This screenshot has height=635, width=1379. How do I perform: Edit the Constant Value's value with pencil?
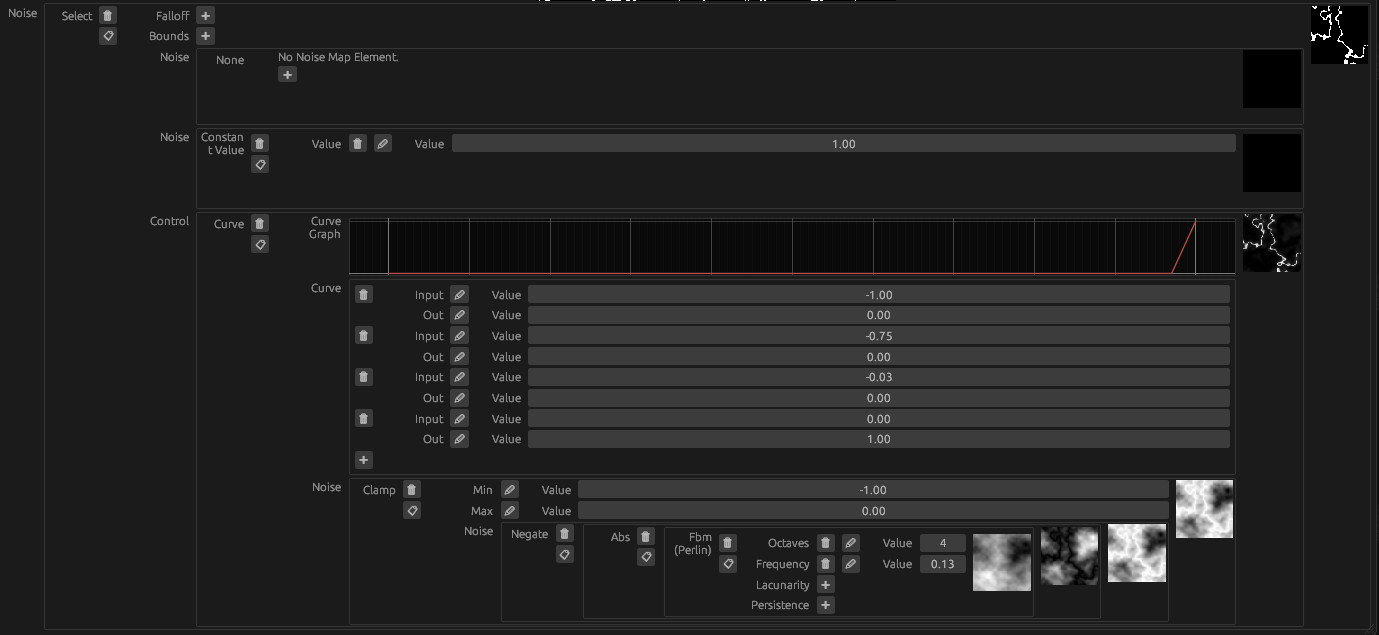pyautogui.click(x=382, y=144)
